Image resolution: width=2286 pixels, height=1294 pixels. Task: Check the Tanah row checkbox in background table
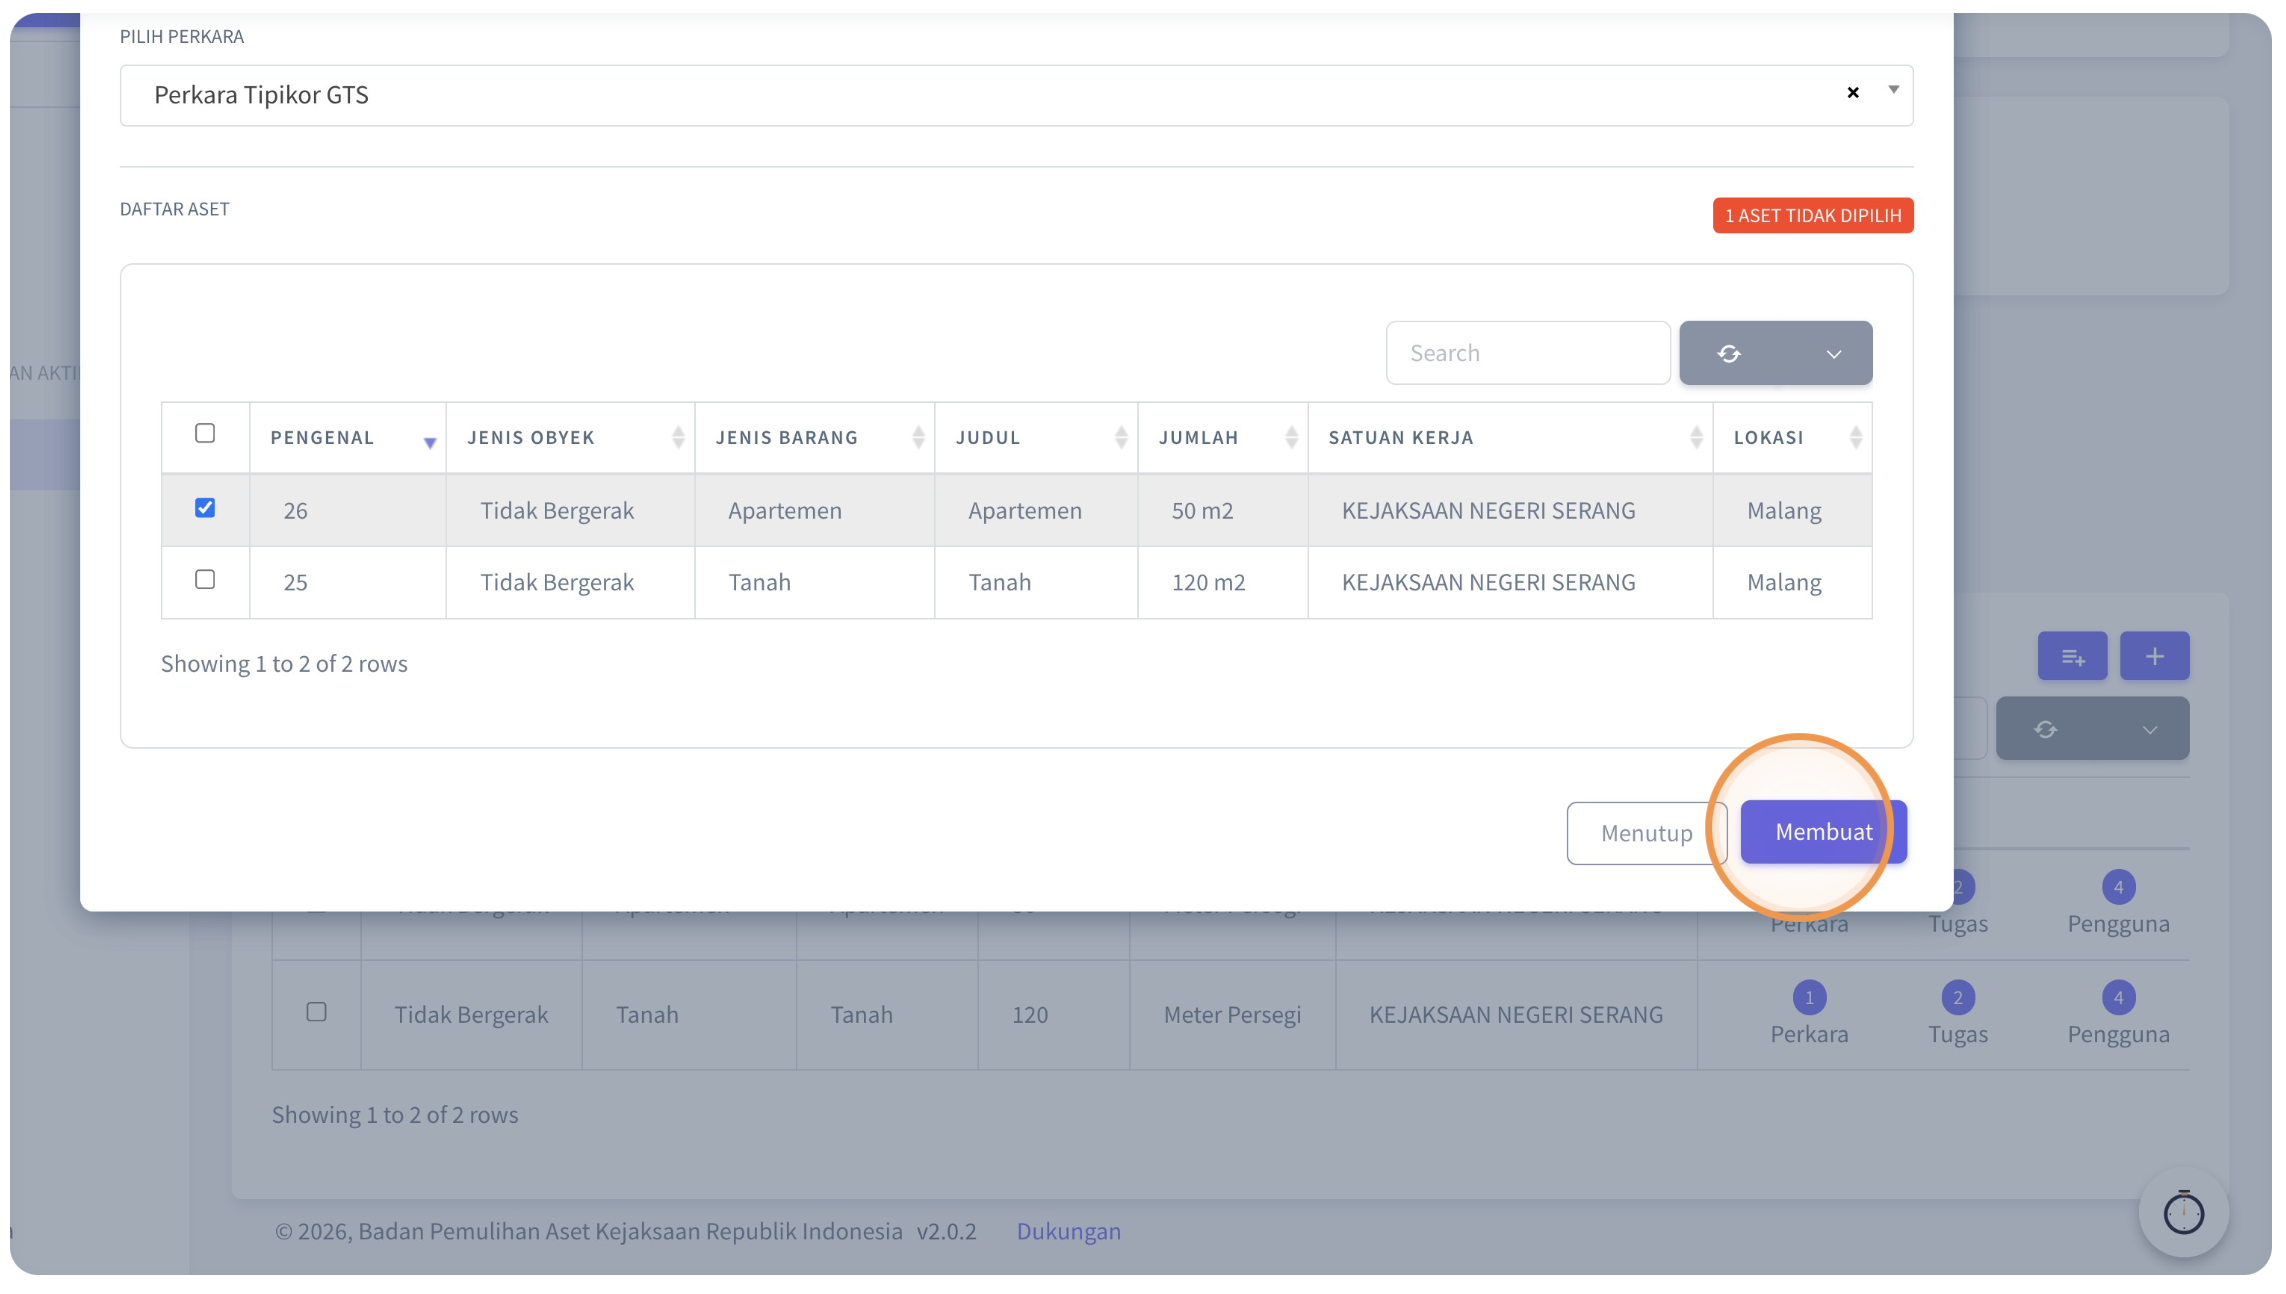click(x=316, y=1012)
